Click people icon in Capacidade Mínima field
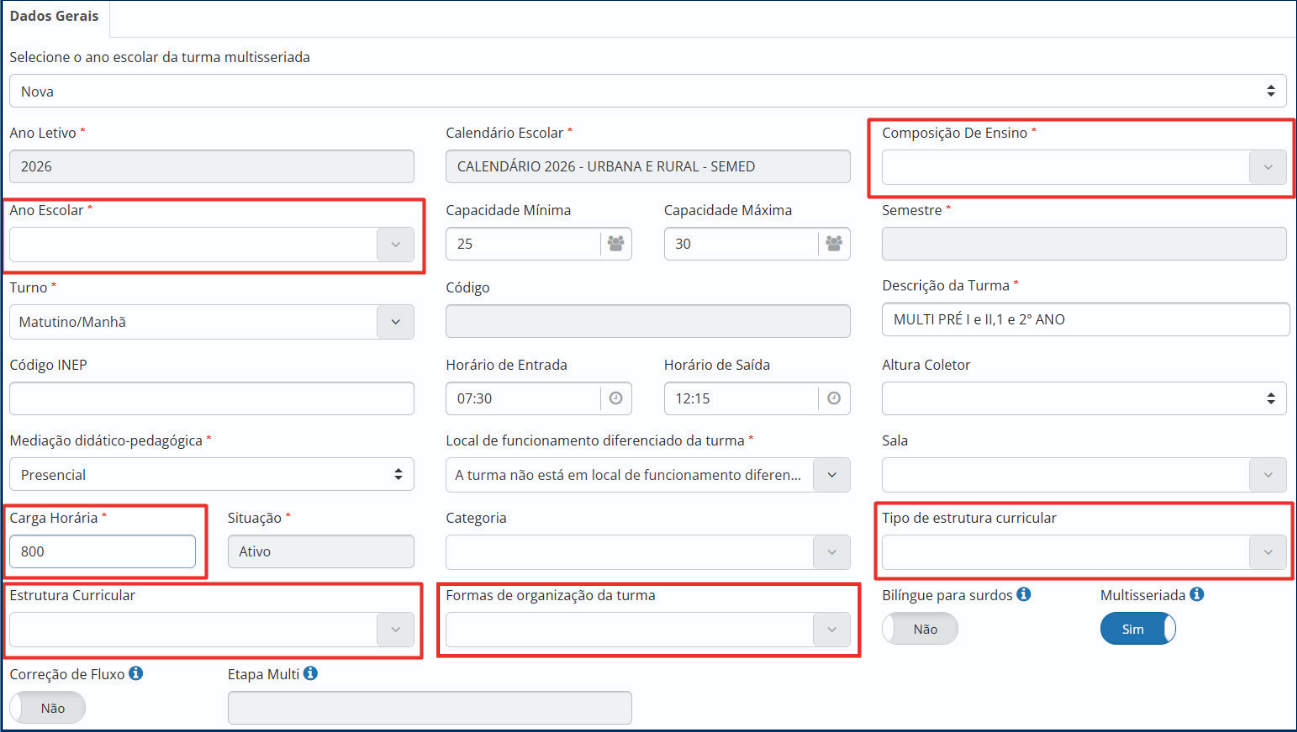Viewport: 1297px width, 732px height. (615, 244)
